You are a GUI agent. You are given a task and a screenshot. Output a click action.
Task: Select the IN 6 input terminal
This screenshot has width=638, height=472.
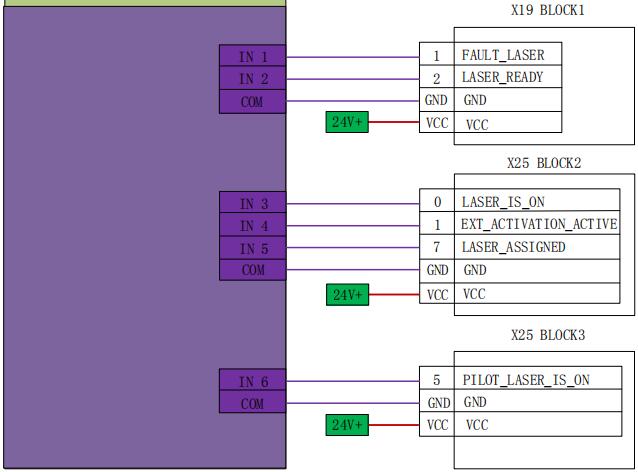pos(253,381)
